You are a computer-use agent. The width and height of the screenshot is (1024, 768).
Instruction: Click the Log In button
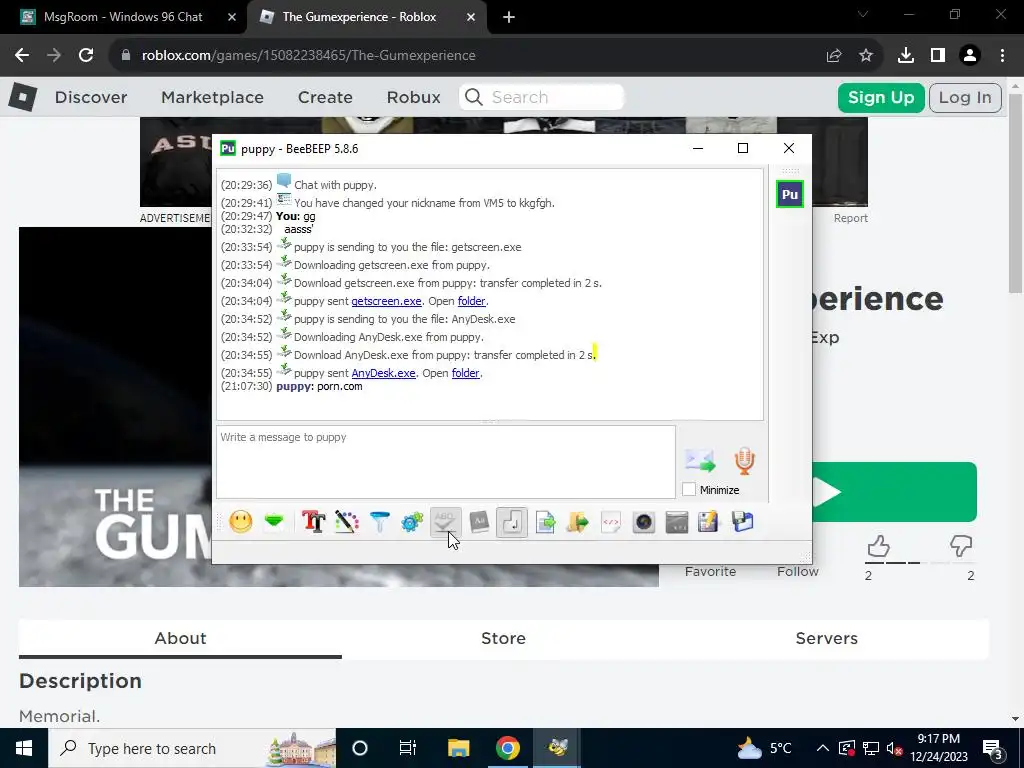[965, 97]
